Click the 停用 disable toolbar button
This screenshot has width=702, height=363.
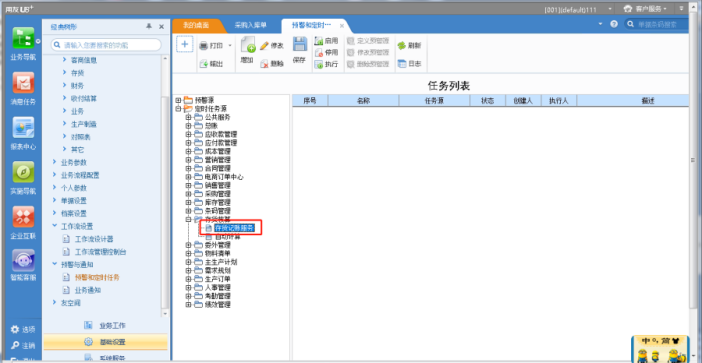coord(326,52)
